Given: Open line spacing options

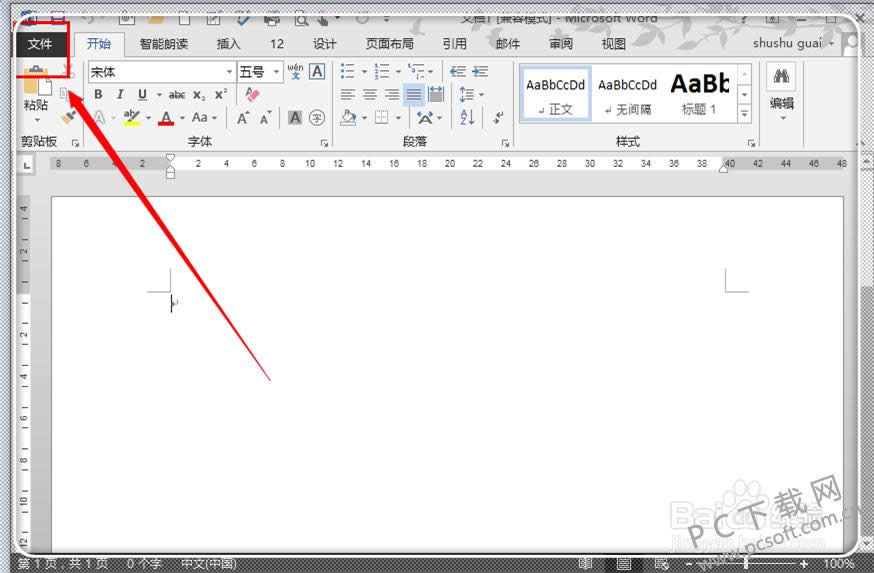Looking at the screenshot, I should [471, 94].
